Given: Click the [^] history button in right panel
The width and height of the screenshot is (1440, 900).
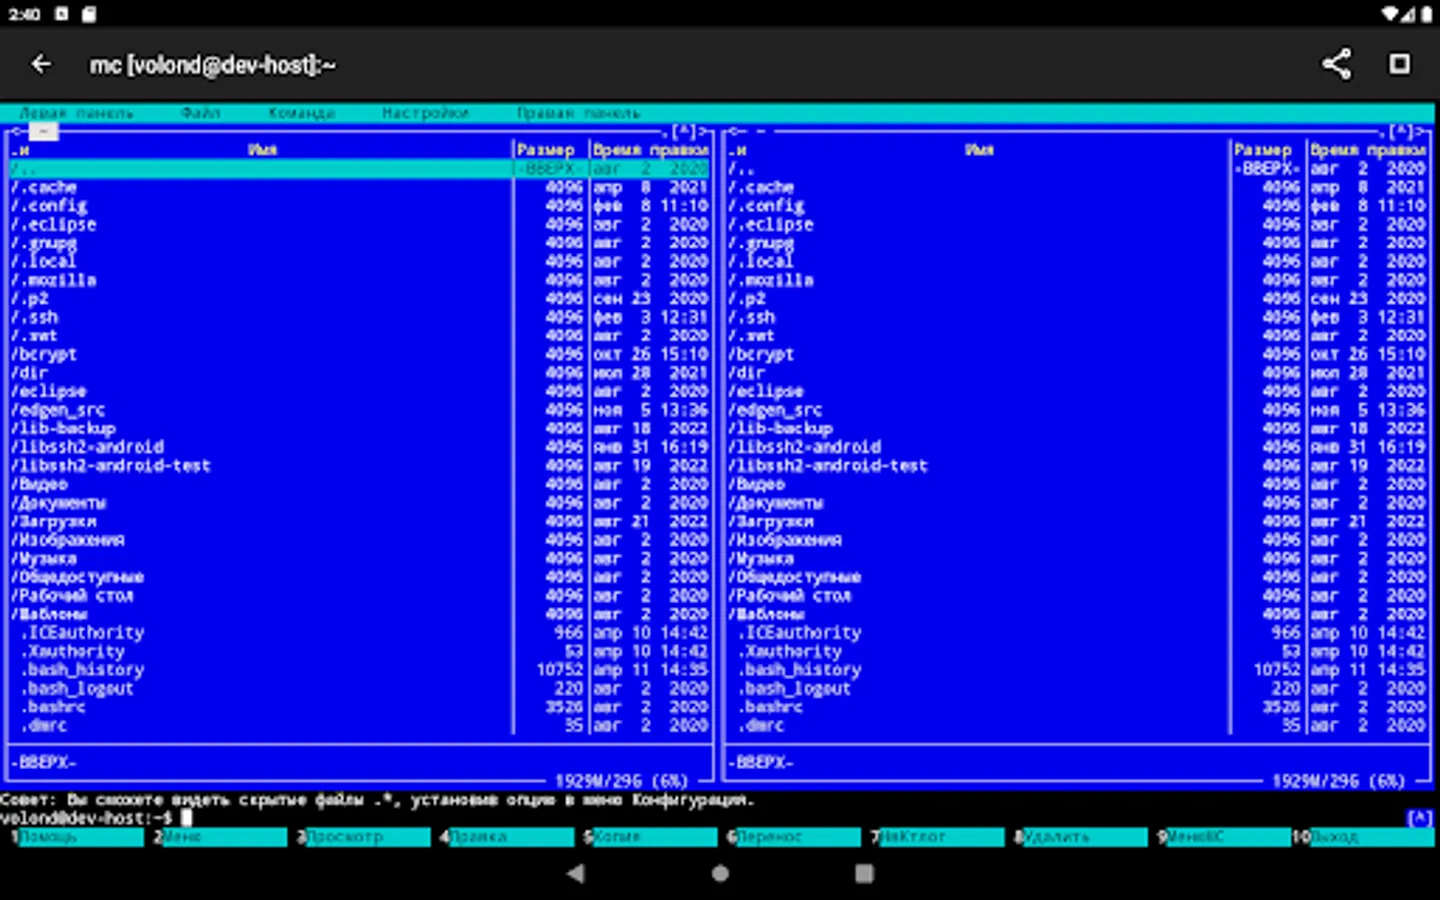Looking at the screenshot, I should tap(1401, 131).
